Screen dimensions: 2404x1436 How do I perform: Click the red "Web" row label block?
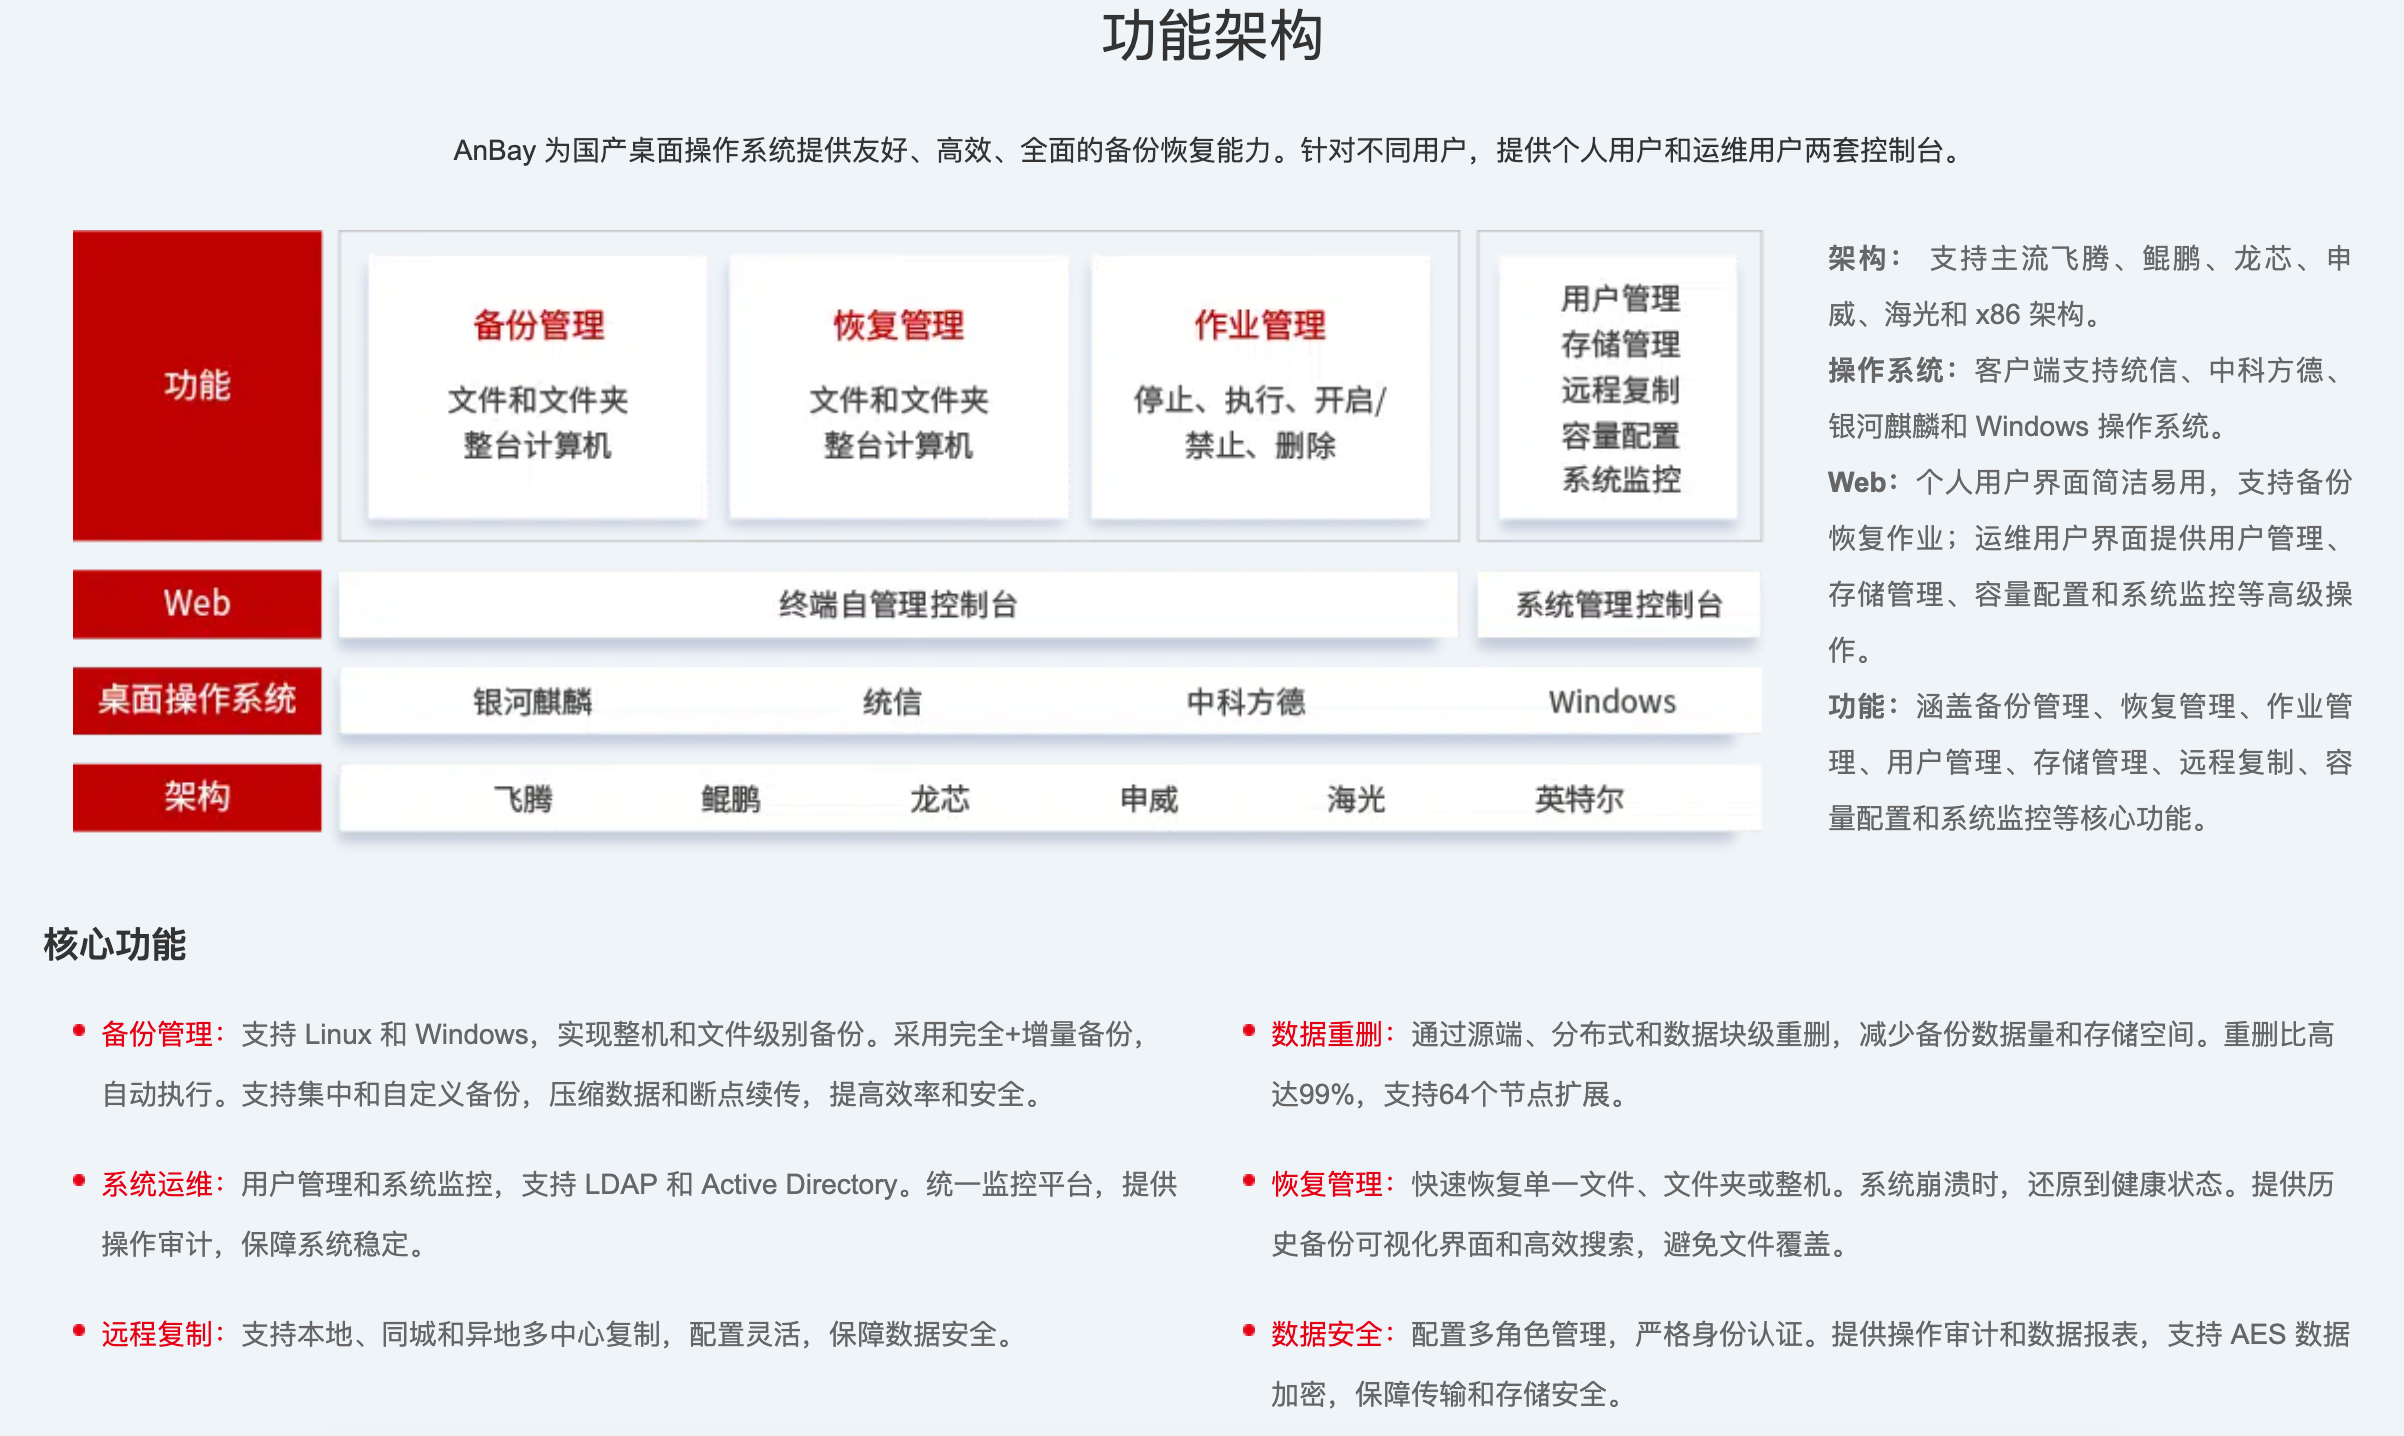(197, 604)
